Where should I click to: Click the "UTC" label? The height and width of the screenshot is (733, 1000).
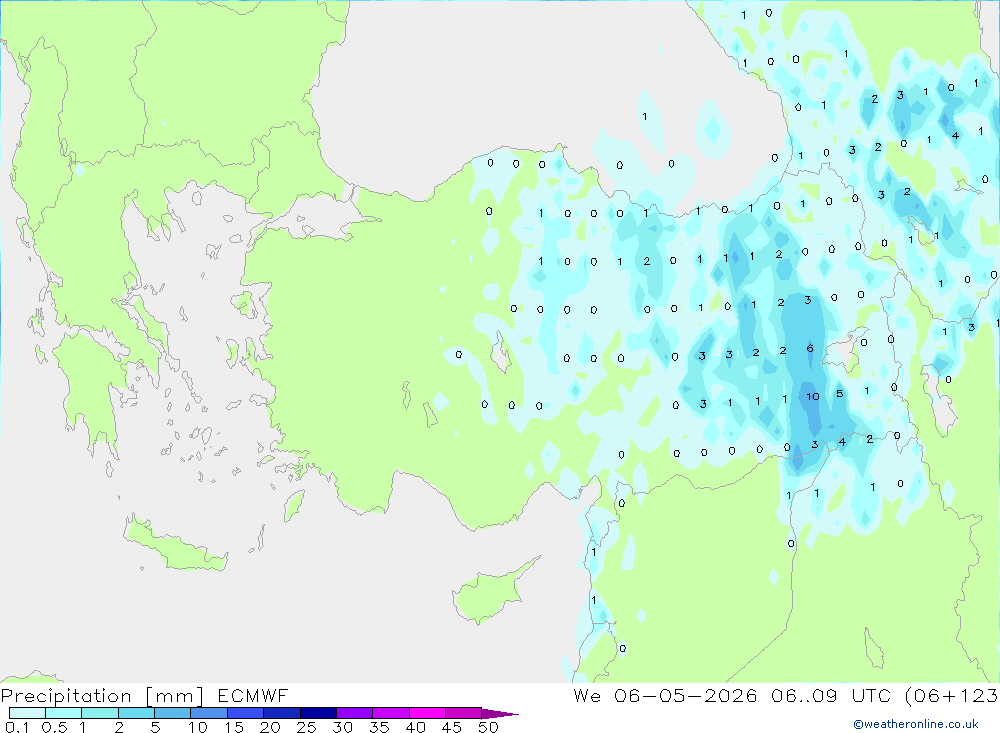(871, 695)
